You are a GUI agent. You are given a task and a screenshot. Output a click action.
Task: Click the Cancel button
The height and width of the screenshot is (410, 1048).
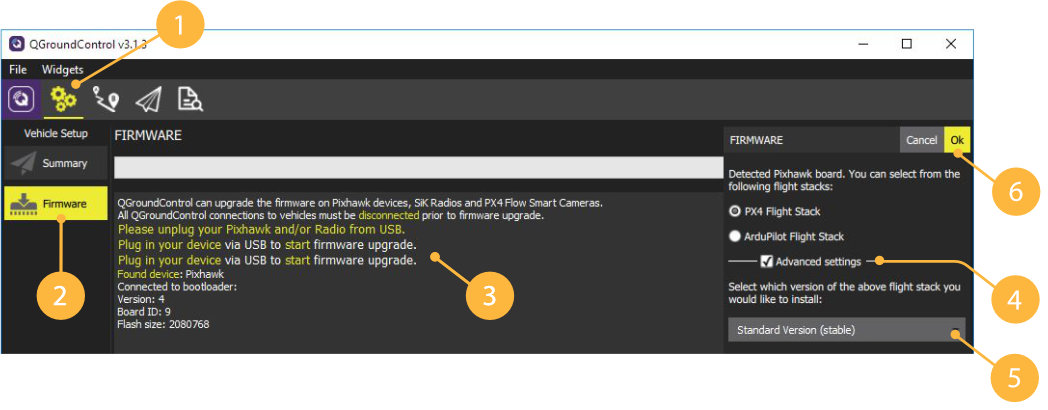(x=922, y=140)
